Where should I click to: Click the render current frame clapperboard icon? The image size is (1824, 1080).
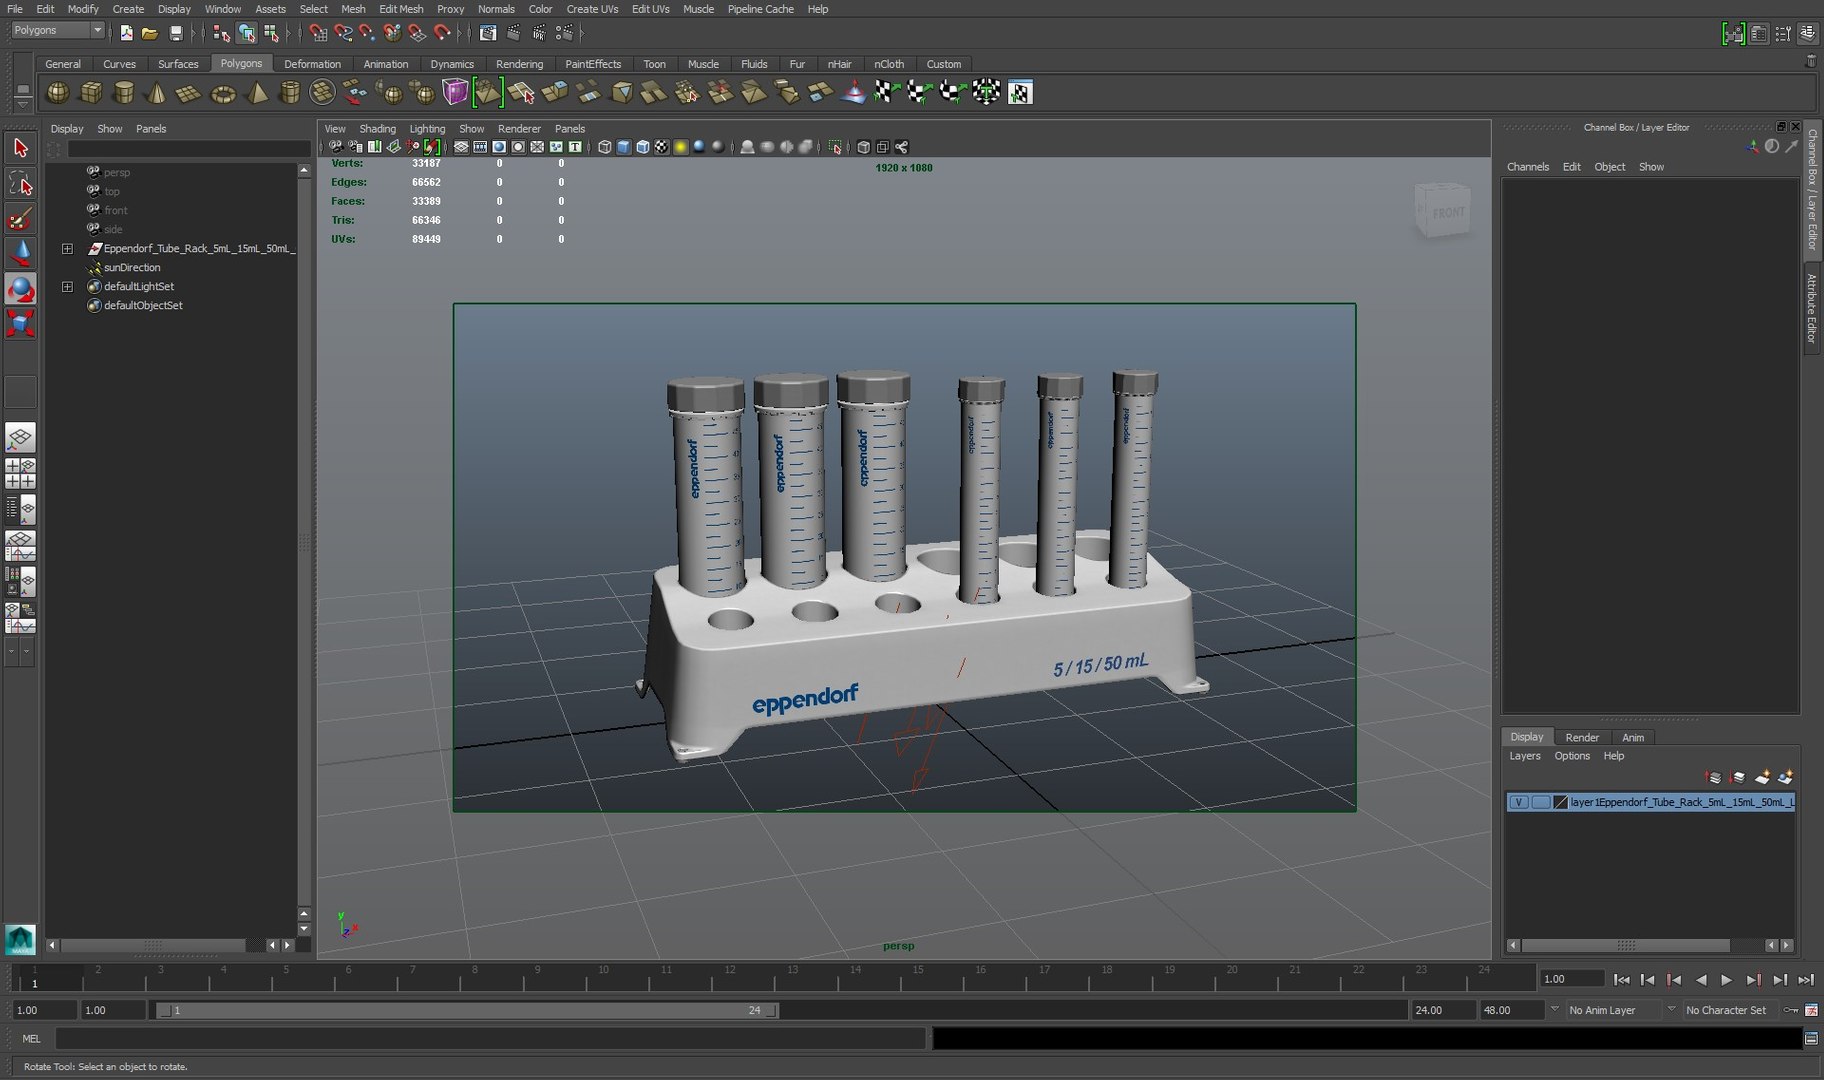[513, 33]
